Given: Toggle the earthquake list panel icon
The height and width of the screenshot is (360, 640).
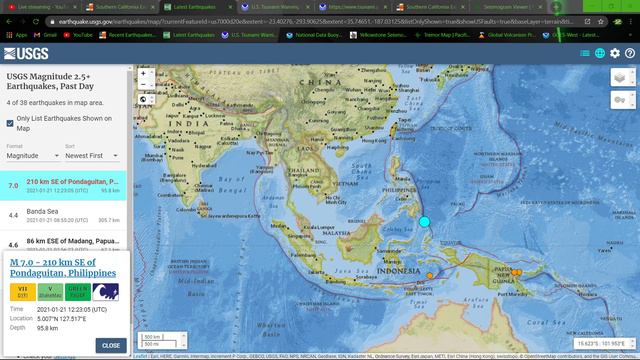Looking at the screenshot, I should 584,53.
